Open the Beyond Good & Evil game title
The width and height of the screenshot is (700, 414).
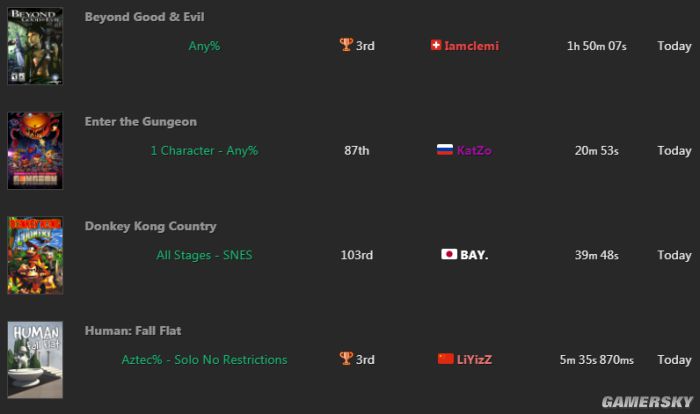point(144,17)
